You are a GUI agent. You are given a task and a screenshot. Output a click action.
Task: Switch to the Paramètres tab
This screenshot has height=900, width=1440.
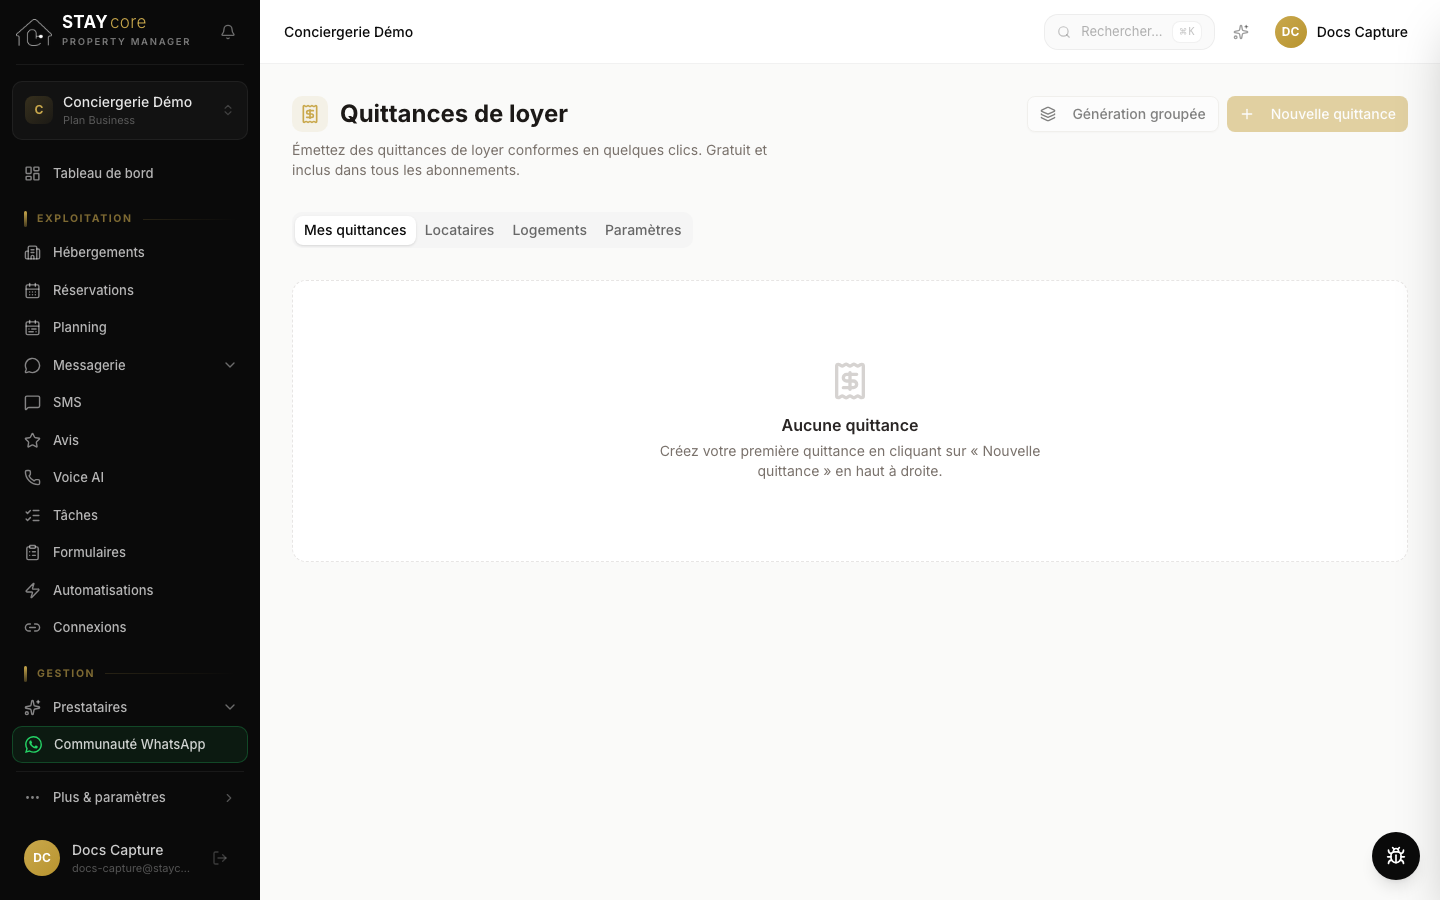643,230
